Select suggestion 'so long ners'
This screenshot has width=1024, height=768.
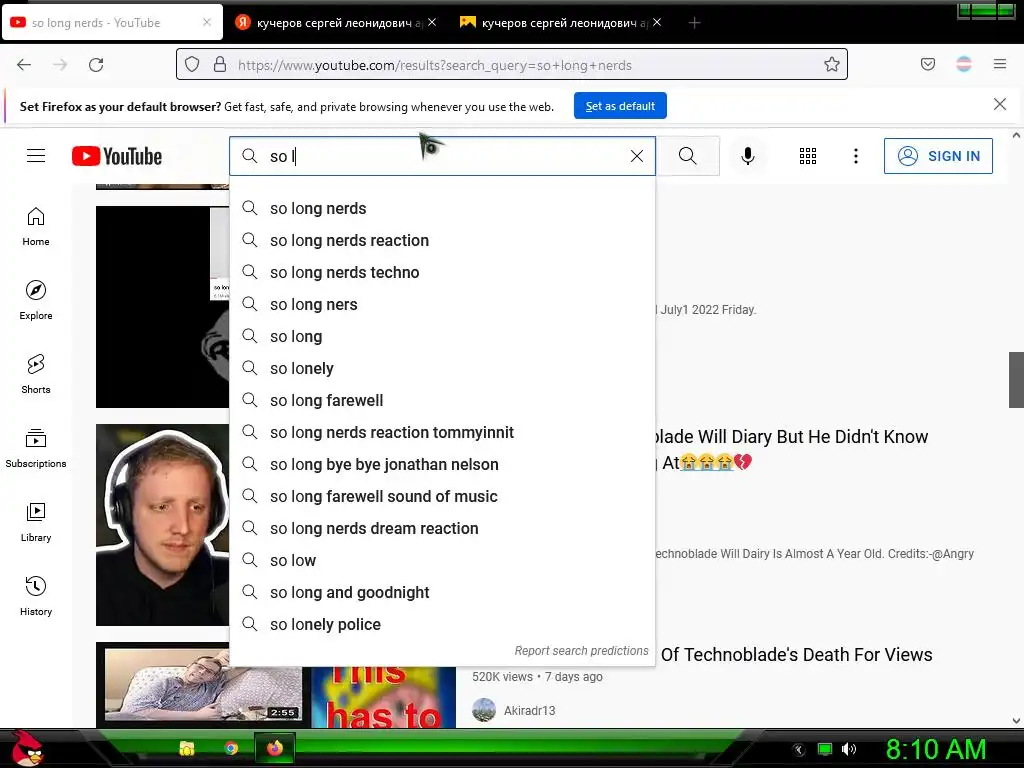[442, 304]
